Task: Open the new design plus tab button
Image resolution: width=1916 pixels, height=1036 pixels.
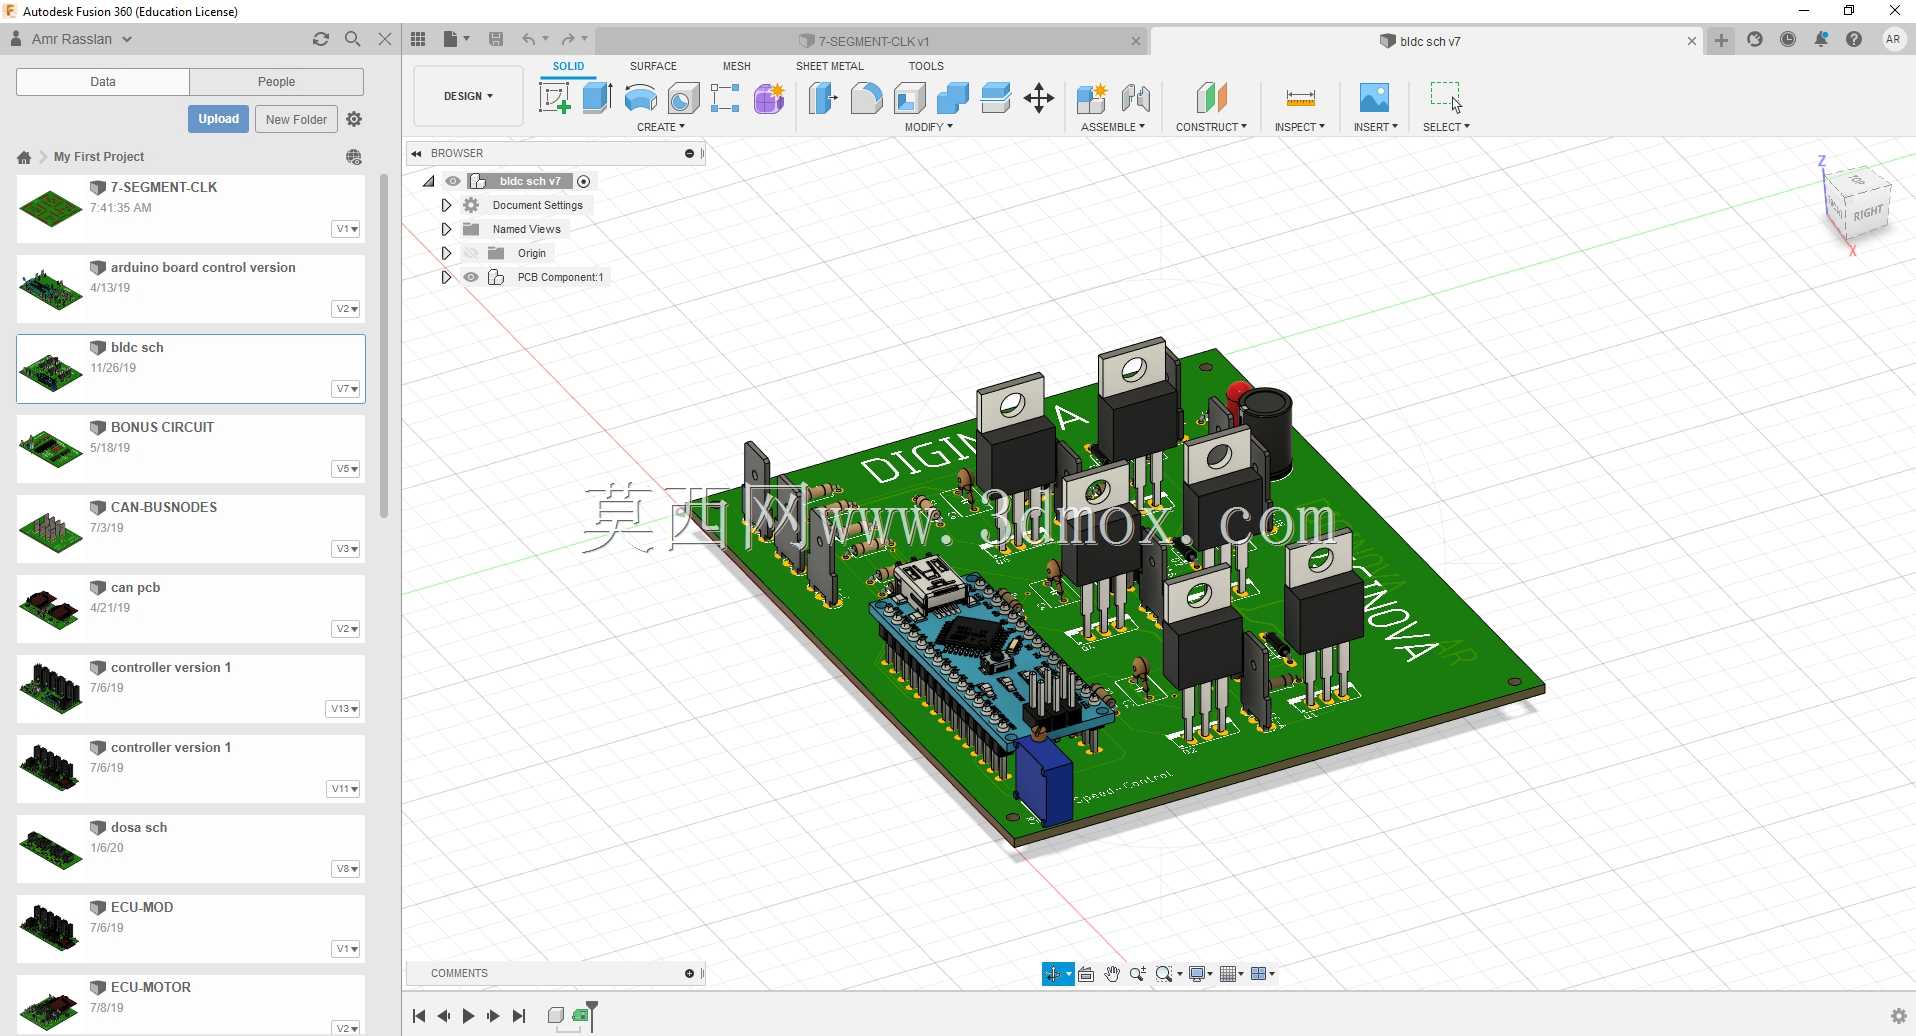Action: pos(1721,40)
